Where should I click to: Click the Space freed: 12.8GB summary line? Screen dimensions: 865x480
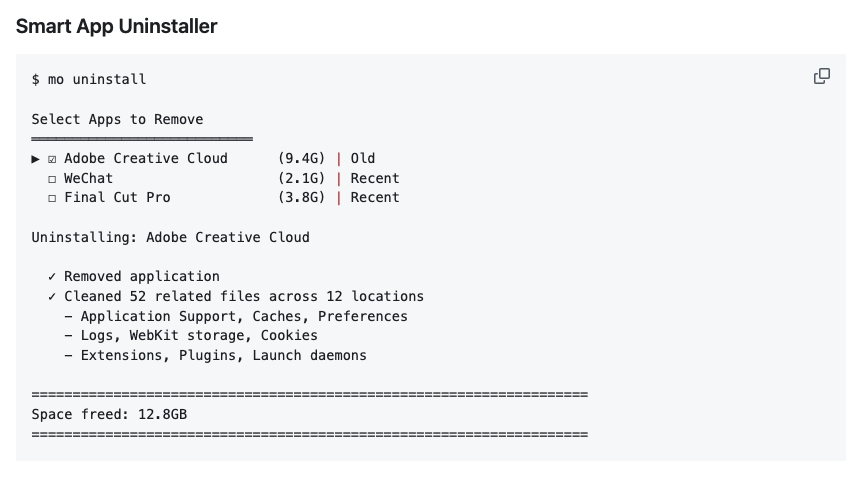click(109, 414)
